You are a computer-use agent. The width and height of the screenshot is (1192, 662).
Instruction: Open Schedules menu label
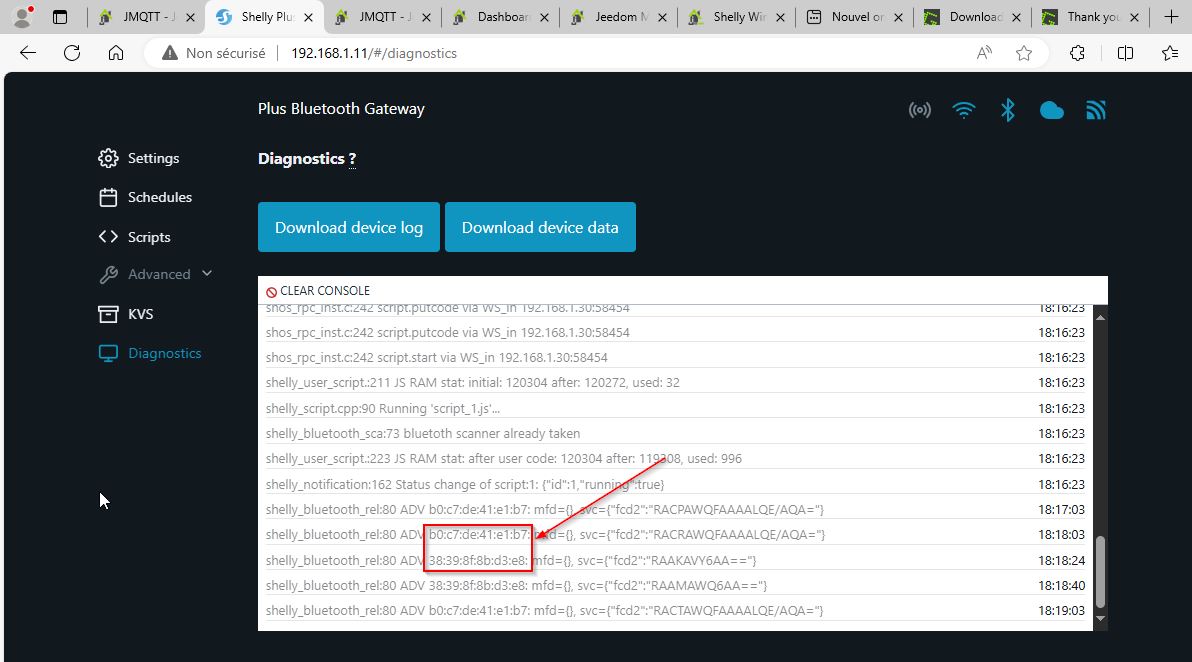pos(160,197)
